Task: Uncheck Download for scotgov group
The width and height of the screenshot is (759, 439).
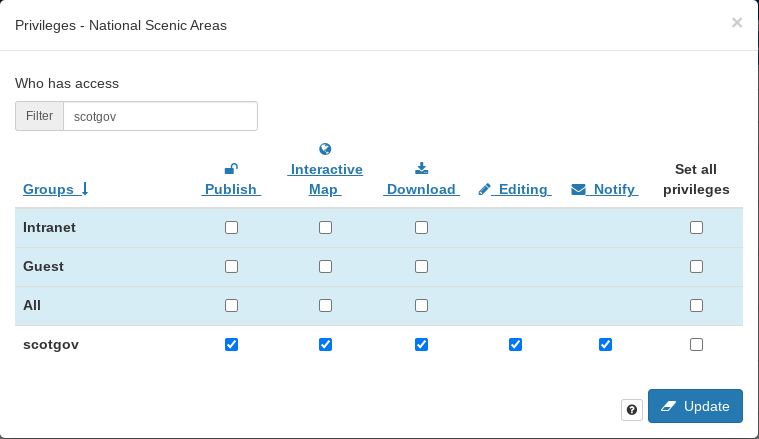Action: tap(422, 345)
